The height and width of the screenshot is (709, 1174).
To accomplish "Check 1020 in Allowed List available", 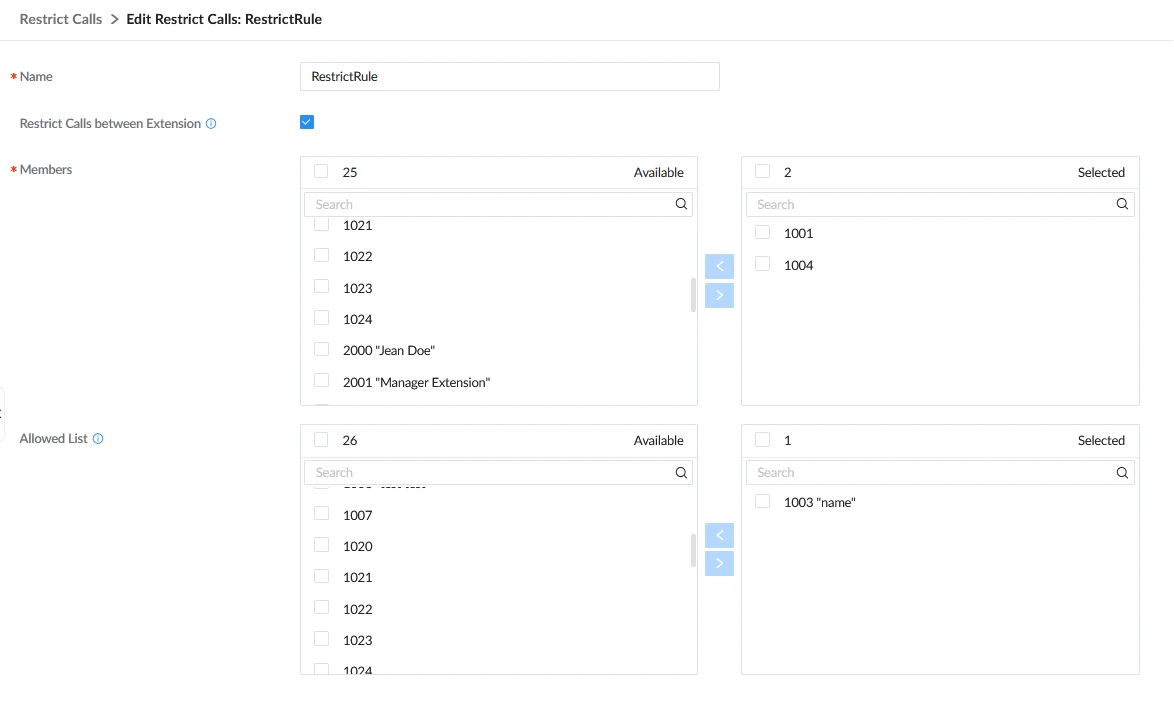I will 321,545.
